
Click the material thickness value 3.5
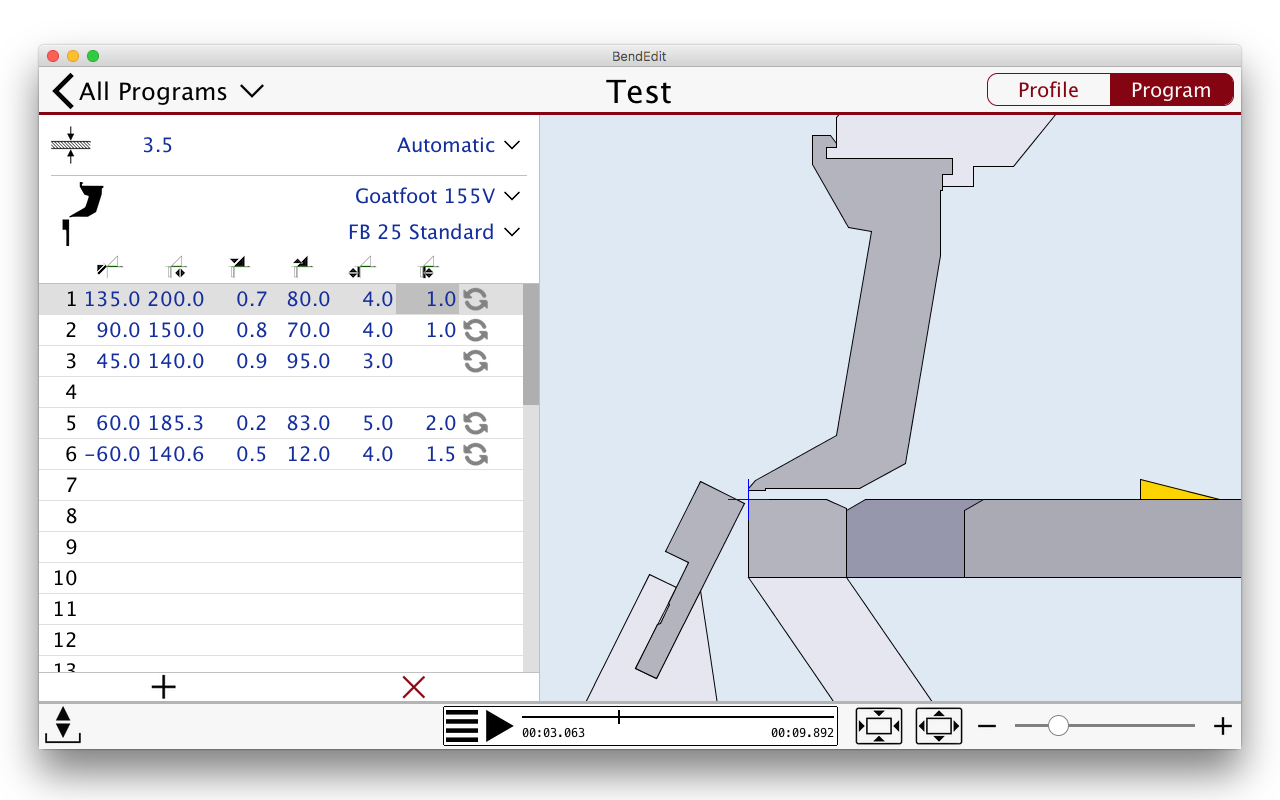[157, 145]
